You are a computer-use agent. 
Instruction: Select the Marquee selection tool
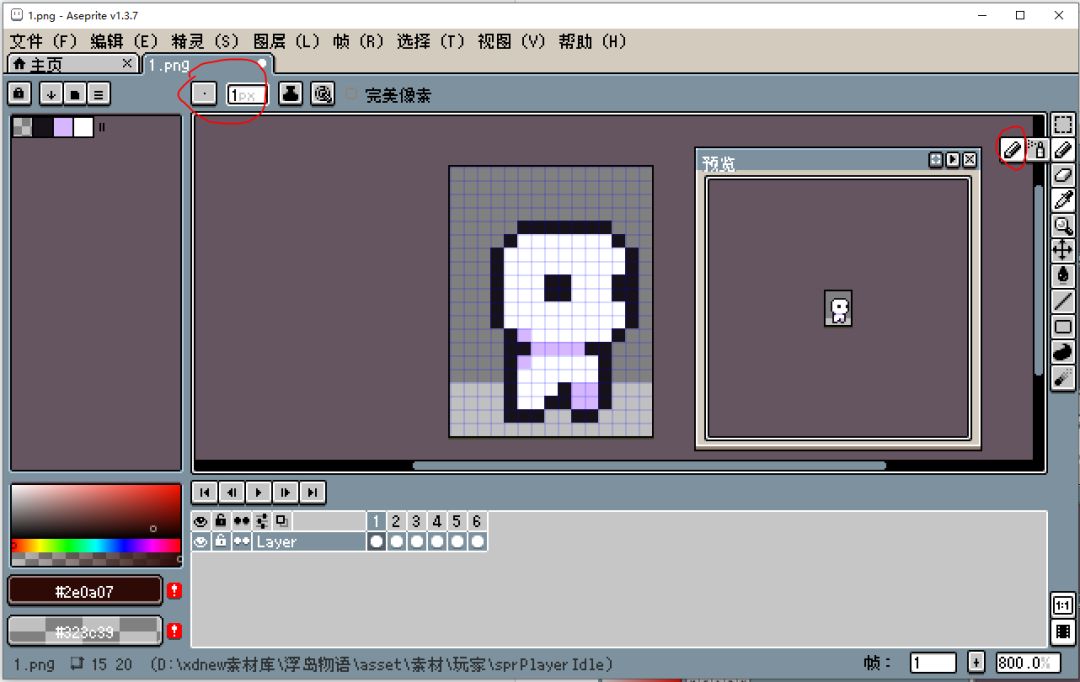1063,125
